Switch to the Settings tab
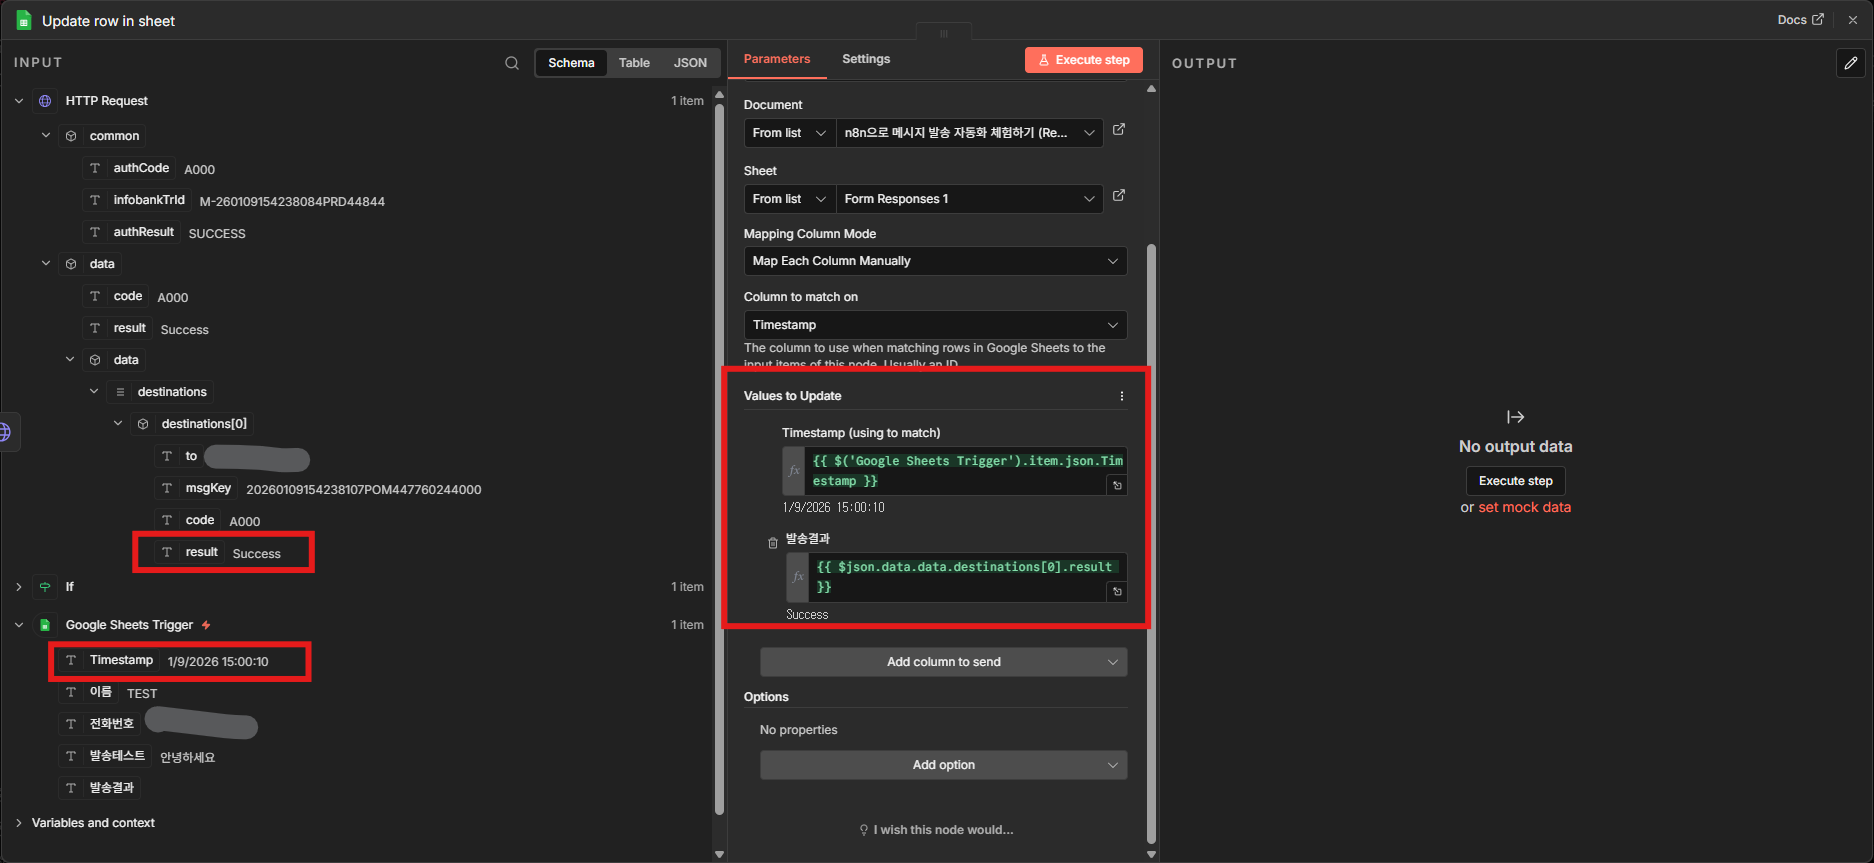1874x863 pixels. click(866, 59)
